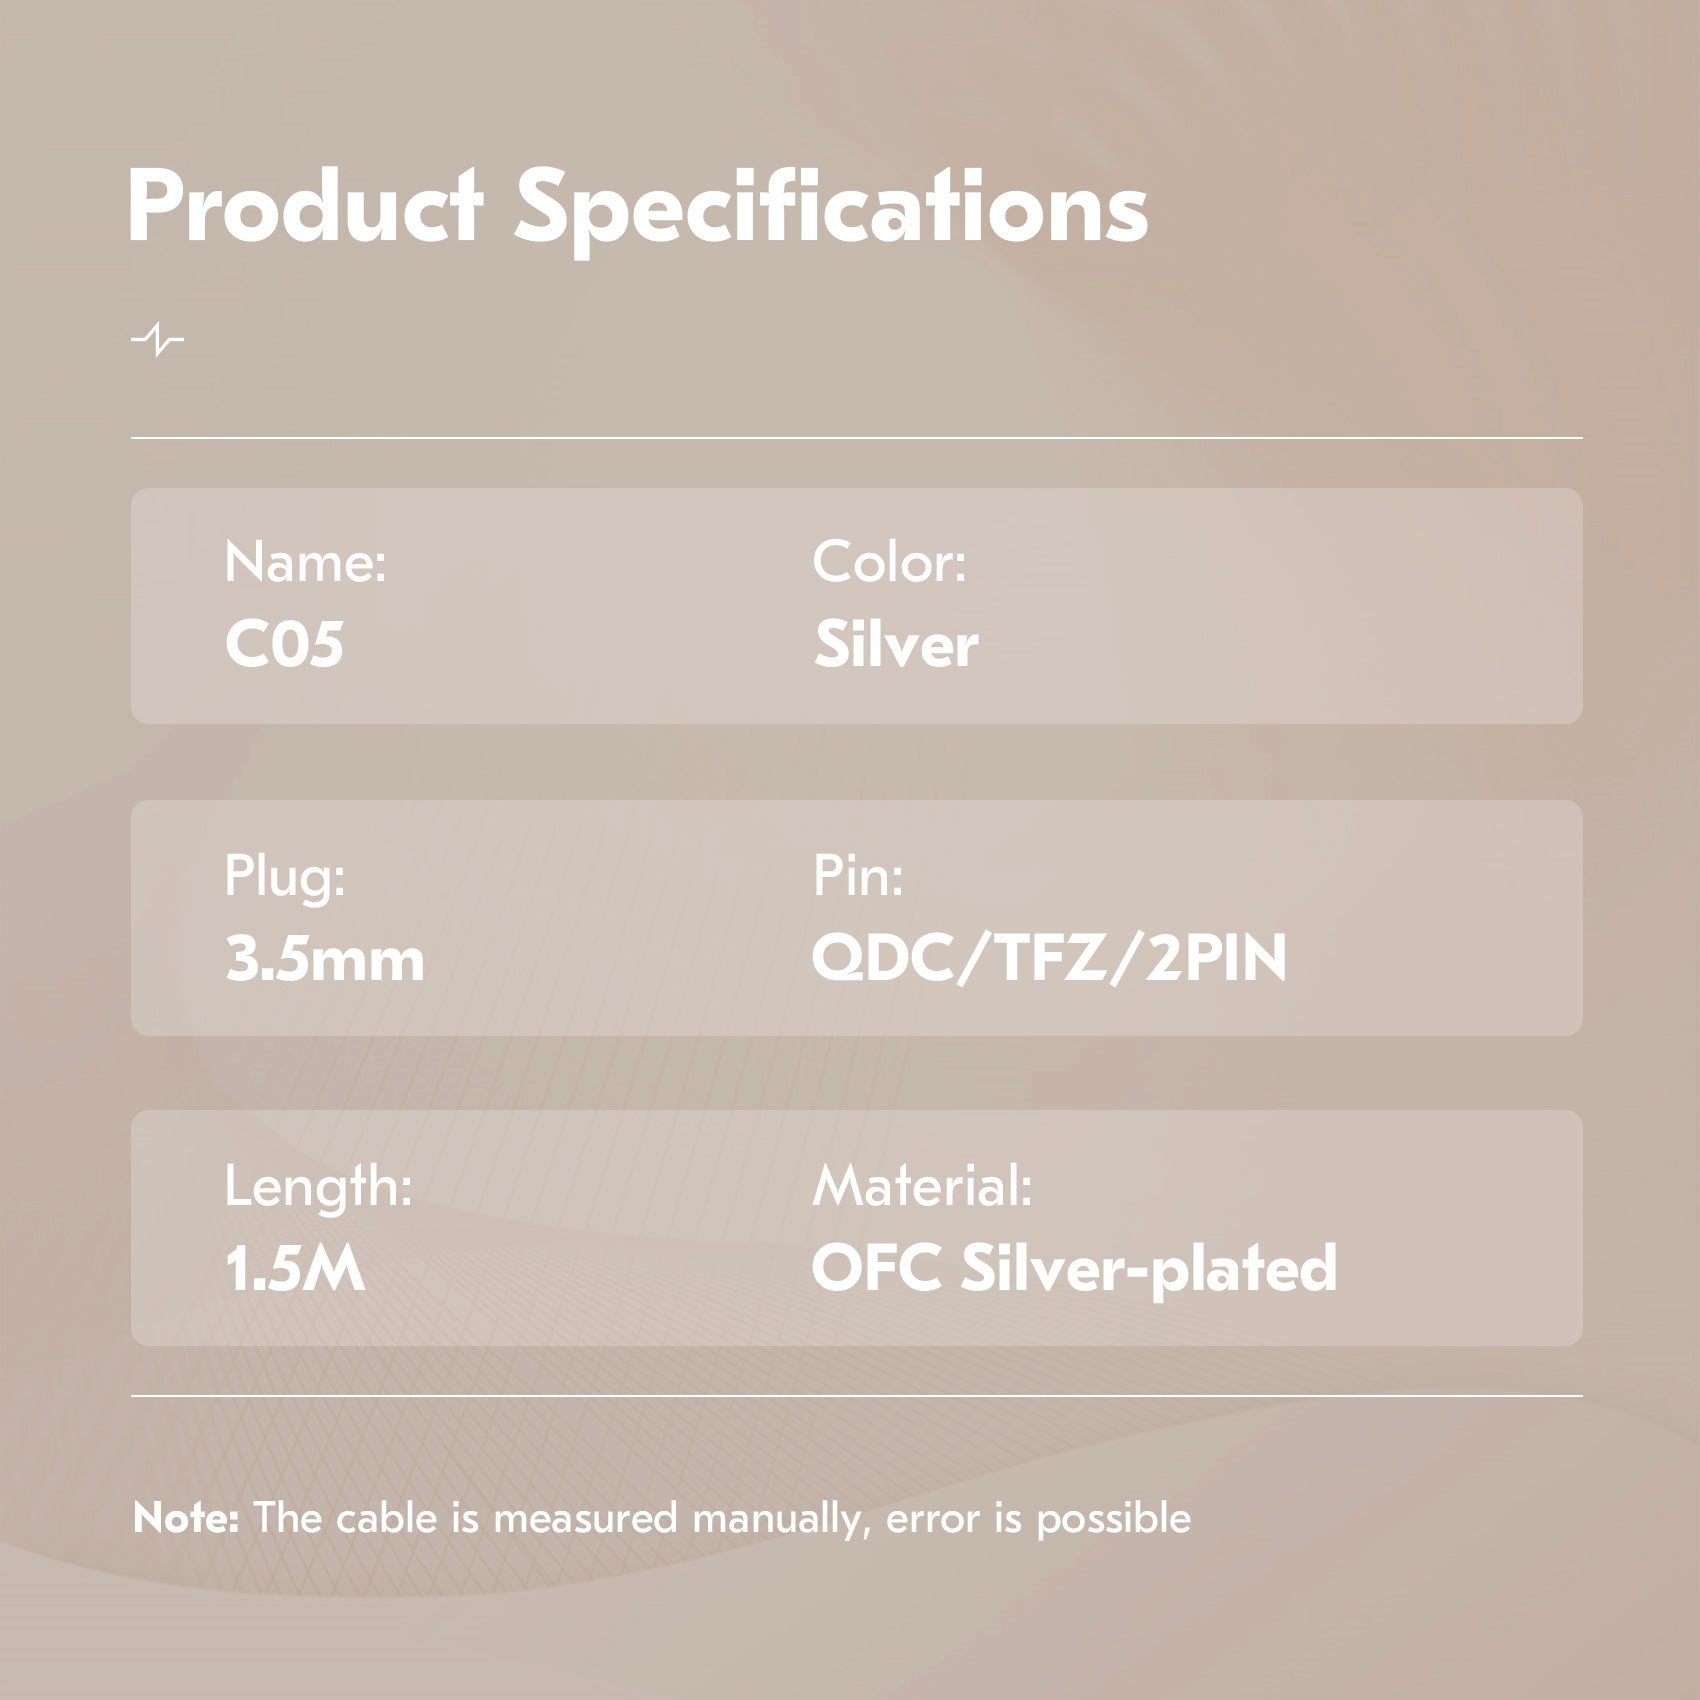This screenshot has height=1700, width=1700.
Task: Click the 3.5mm plug value
Action: pos(325,958)
